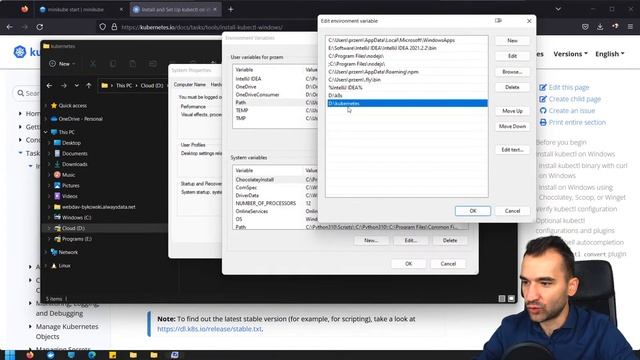
Task: Open Firefox downloads panel
Action: coord(600,27)
